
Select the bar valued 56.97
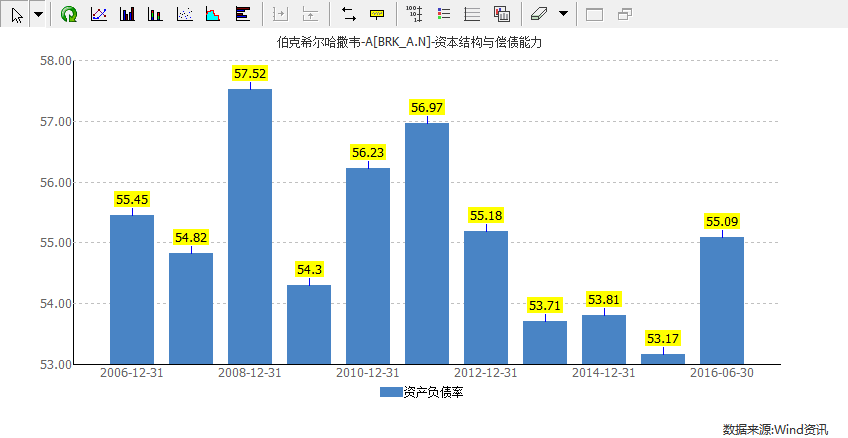[427, 243]
